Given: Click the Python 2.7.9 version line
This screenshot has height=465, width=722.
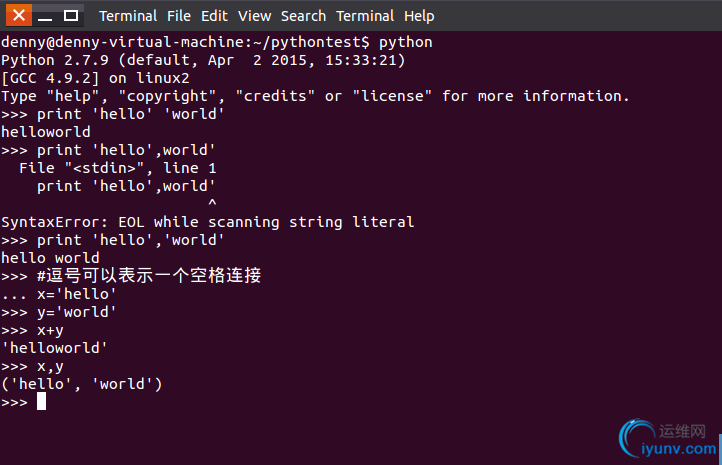Looking at the screenshot, I should click(203, 60).
